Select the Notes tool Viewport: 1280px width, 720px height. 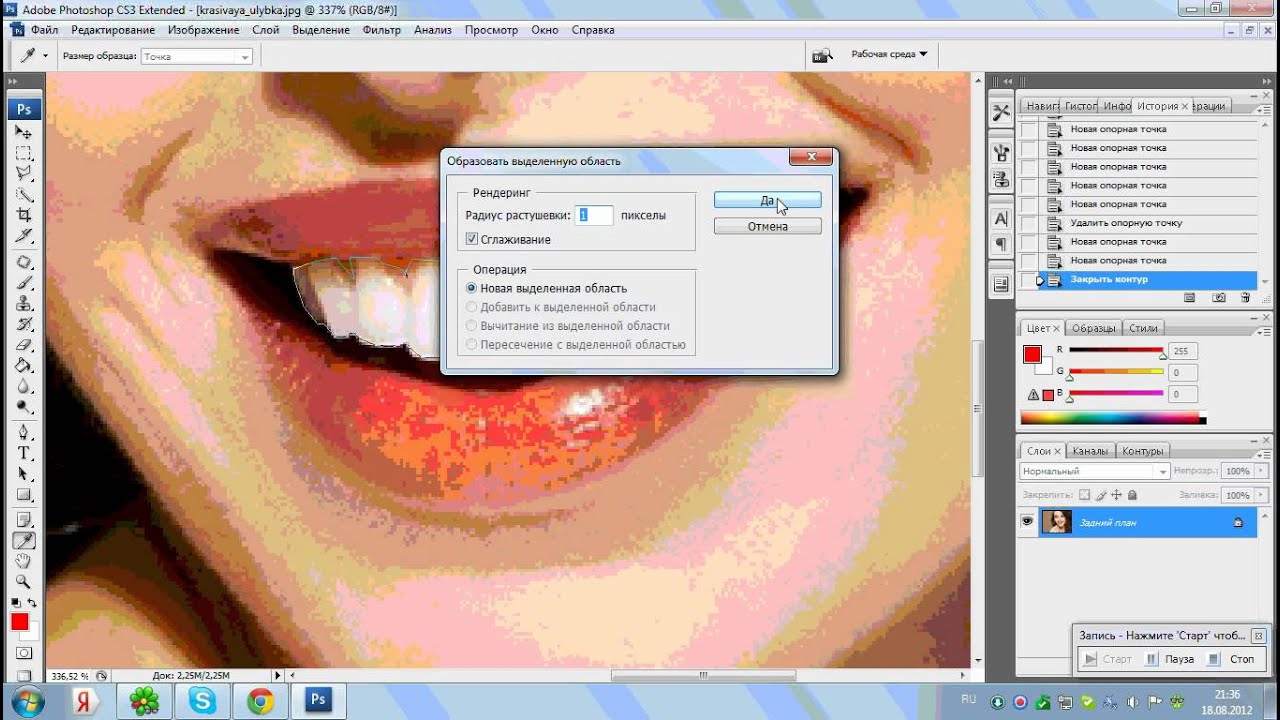tap(24, 520)
